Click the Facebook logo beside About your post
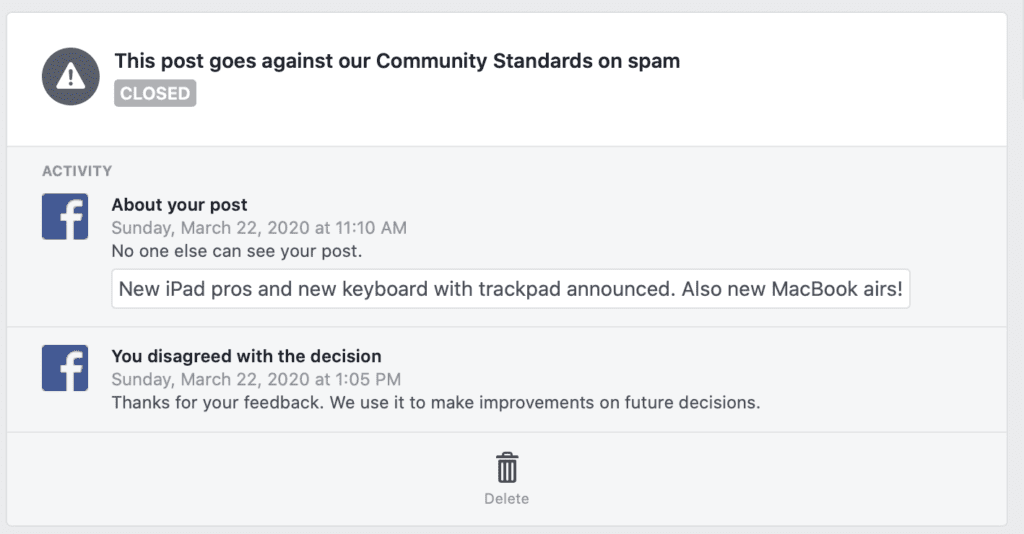This screenshot has height=534, width=1024. [65, 216]
